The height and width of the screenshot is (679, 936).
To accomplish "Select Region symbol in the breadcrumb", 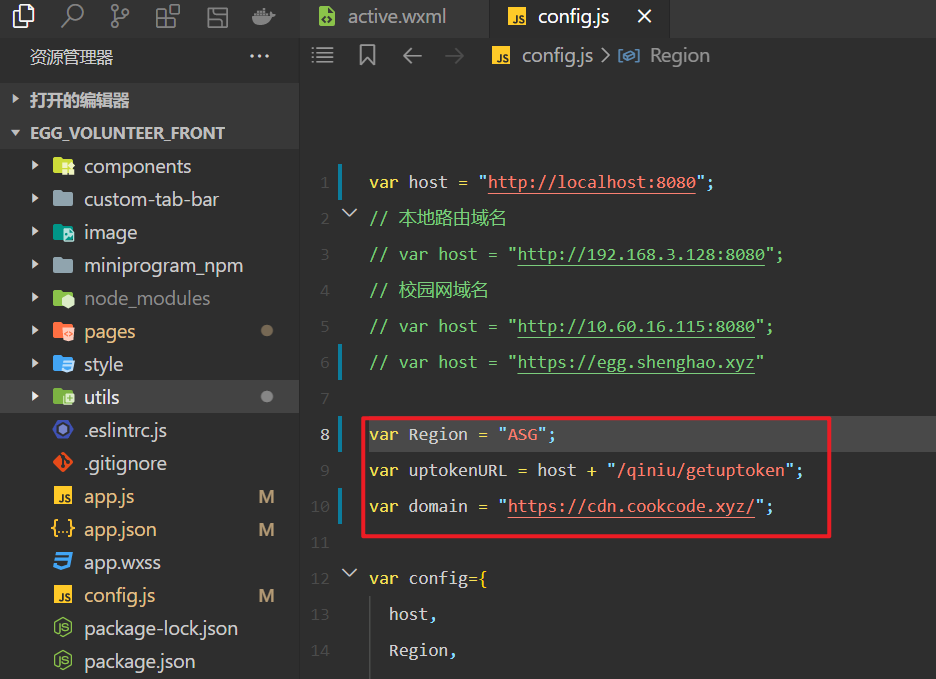I will pos(679,56).
